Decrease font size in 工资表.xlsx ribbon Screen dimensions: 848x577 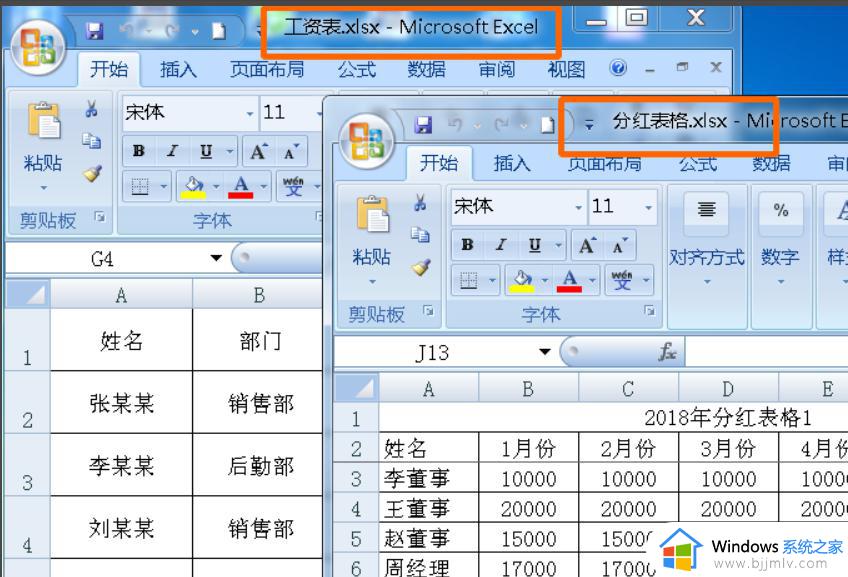[291, 151]
